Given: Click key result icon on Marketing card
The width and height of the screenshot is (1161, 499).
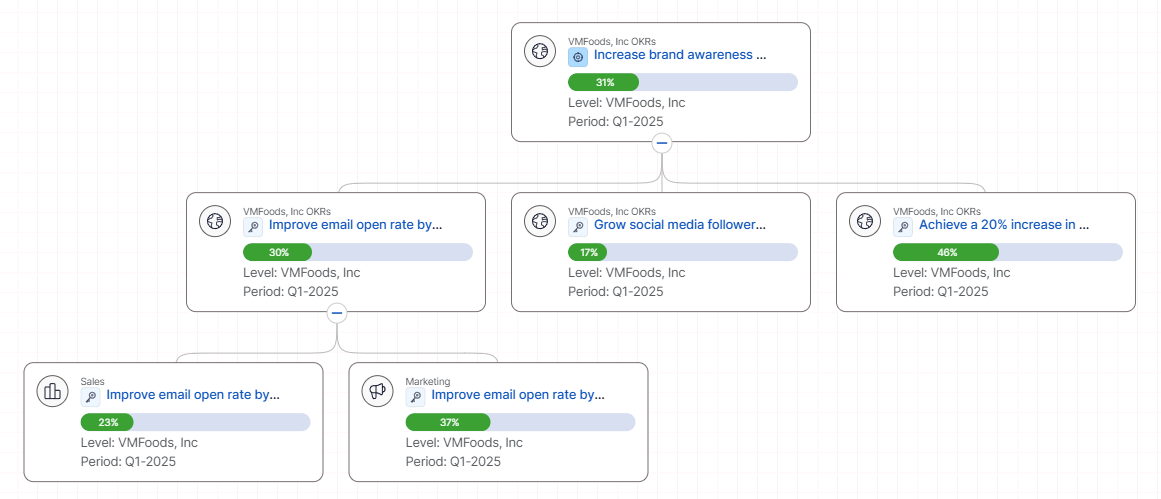Looking at the screenshot, I should [416, 397].
